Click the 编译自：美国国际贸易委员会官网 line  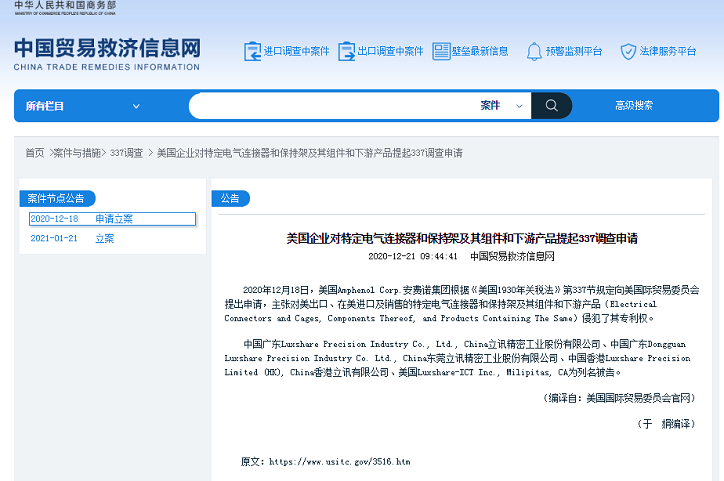[619, 398]
